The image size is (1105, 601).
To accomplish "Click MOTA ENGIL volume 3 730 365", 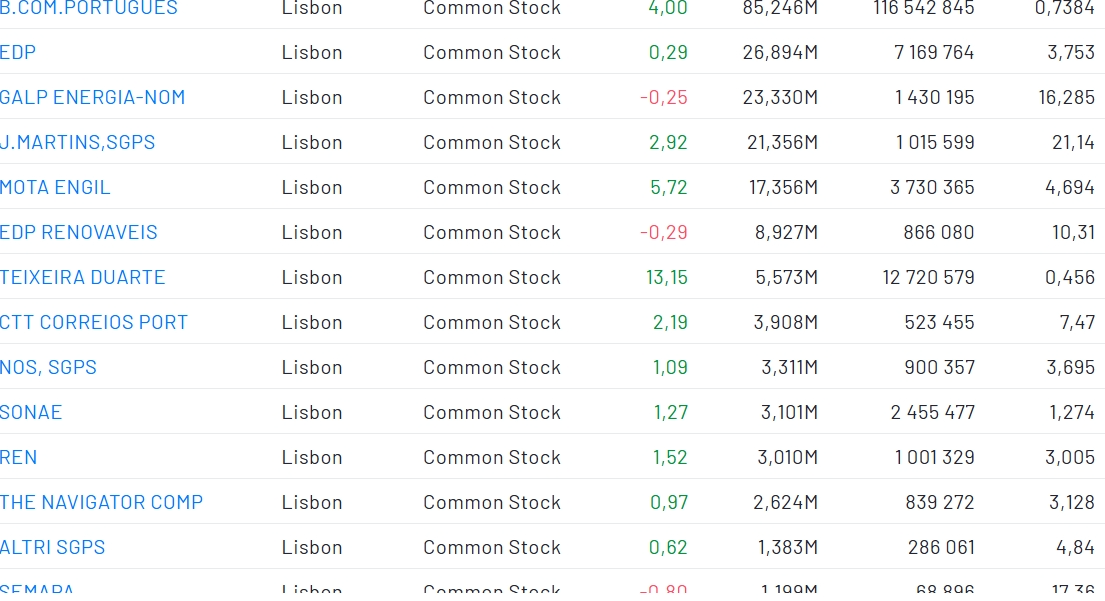I will pos(932,187).
